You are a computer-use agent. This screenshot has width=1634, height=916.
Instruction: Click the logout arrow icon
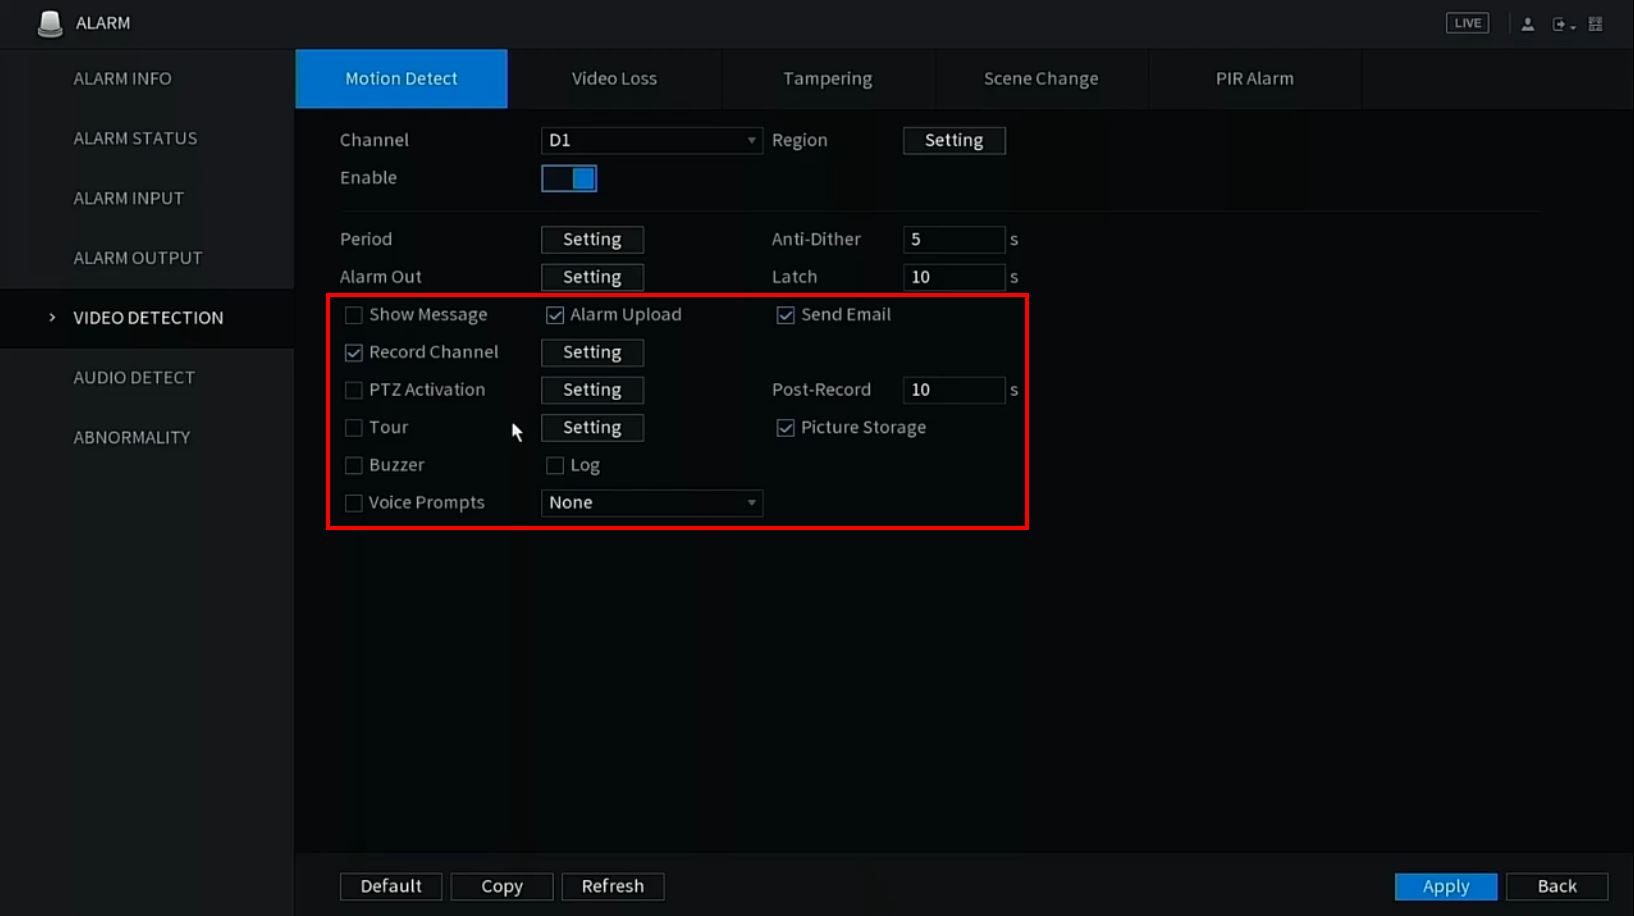pos(1560,24)
